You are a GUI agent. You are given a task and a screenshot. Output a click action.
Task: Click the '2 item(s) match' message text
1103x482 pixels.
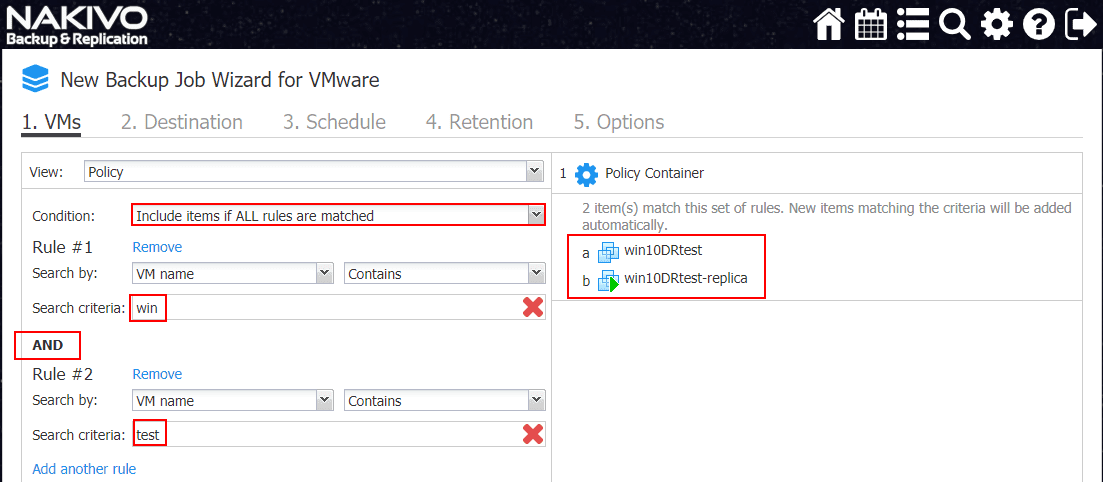tap(827, 217)
